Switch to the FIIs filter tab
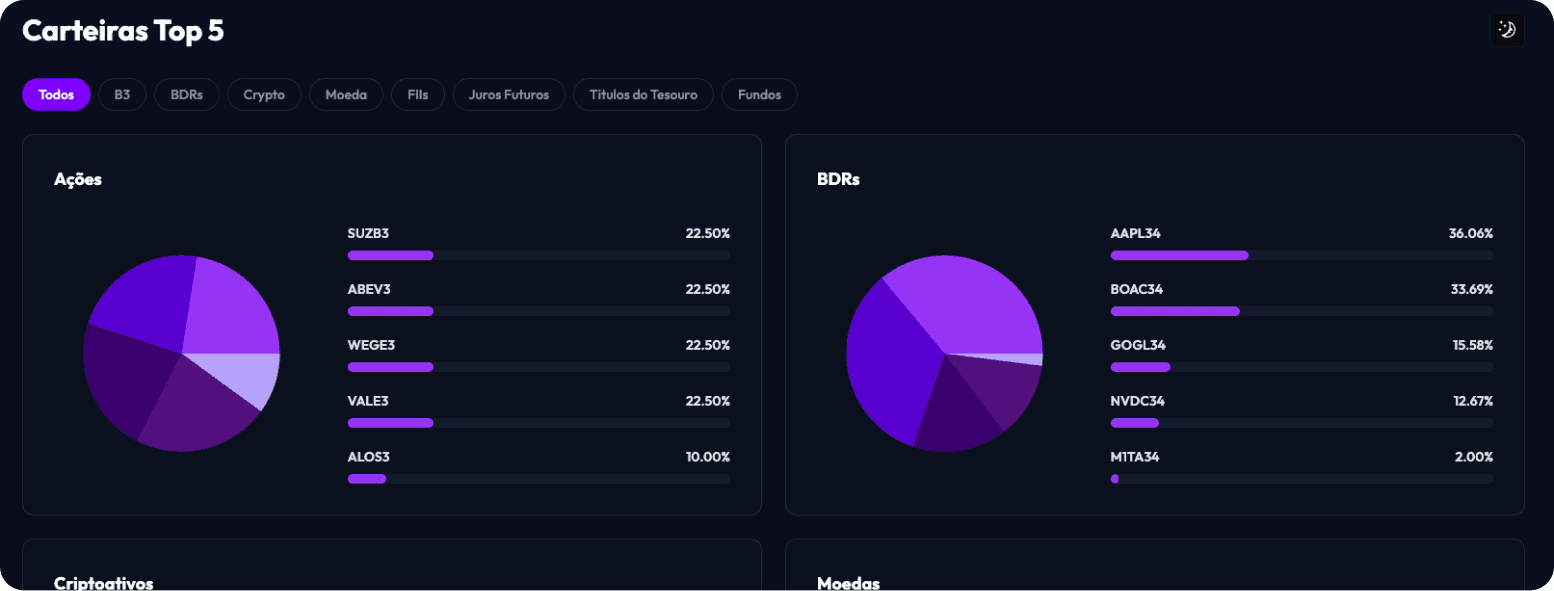Image resolution: width=1554 pixels, height=591 pixels. point(418,95)
